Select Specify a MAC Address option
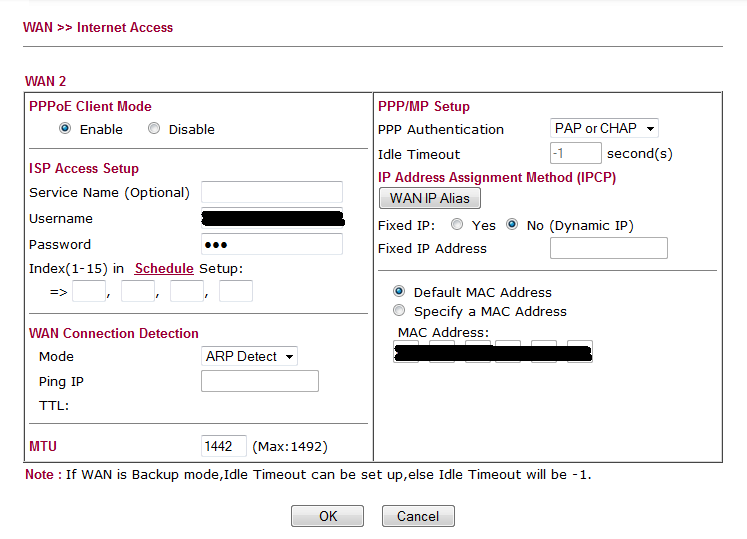Viewport: 747px width, 539px height. (x=400, y=311)
